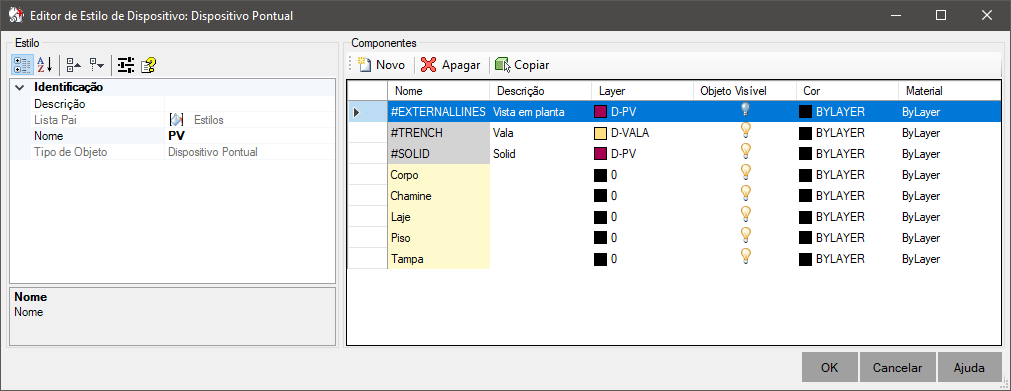Screen dimensions: 1011x391
Task: Toggle visibility lightbulb for Tampa row
Action: tap(745, 257)
